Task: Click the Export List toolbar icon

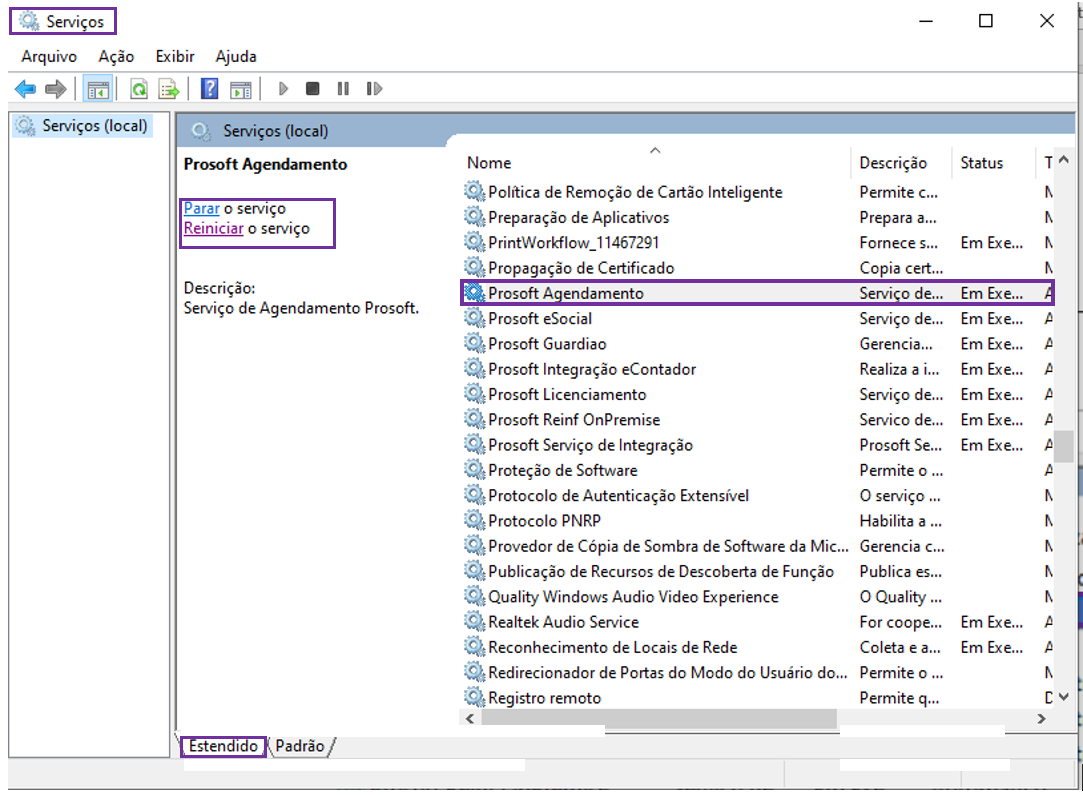Action: (169, 88)
